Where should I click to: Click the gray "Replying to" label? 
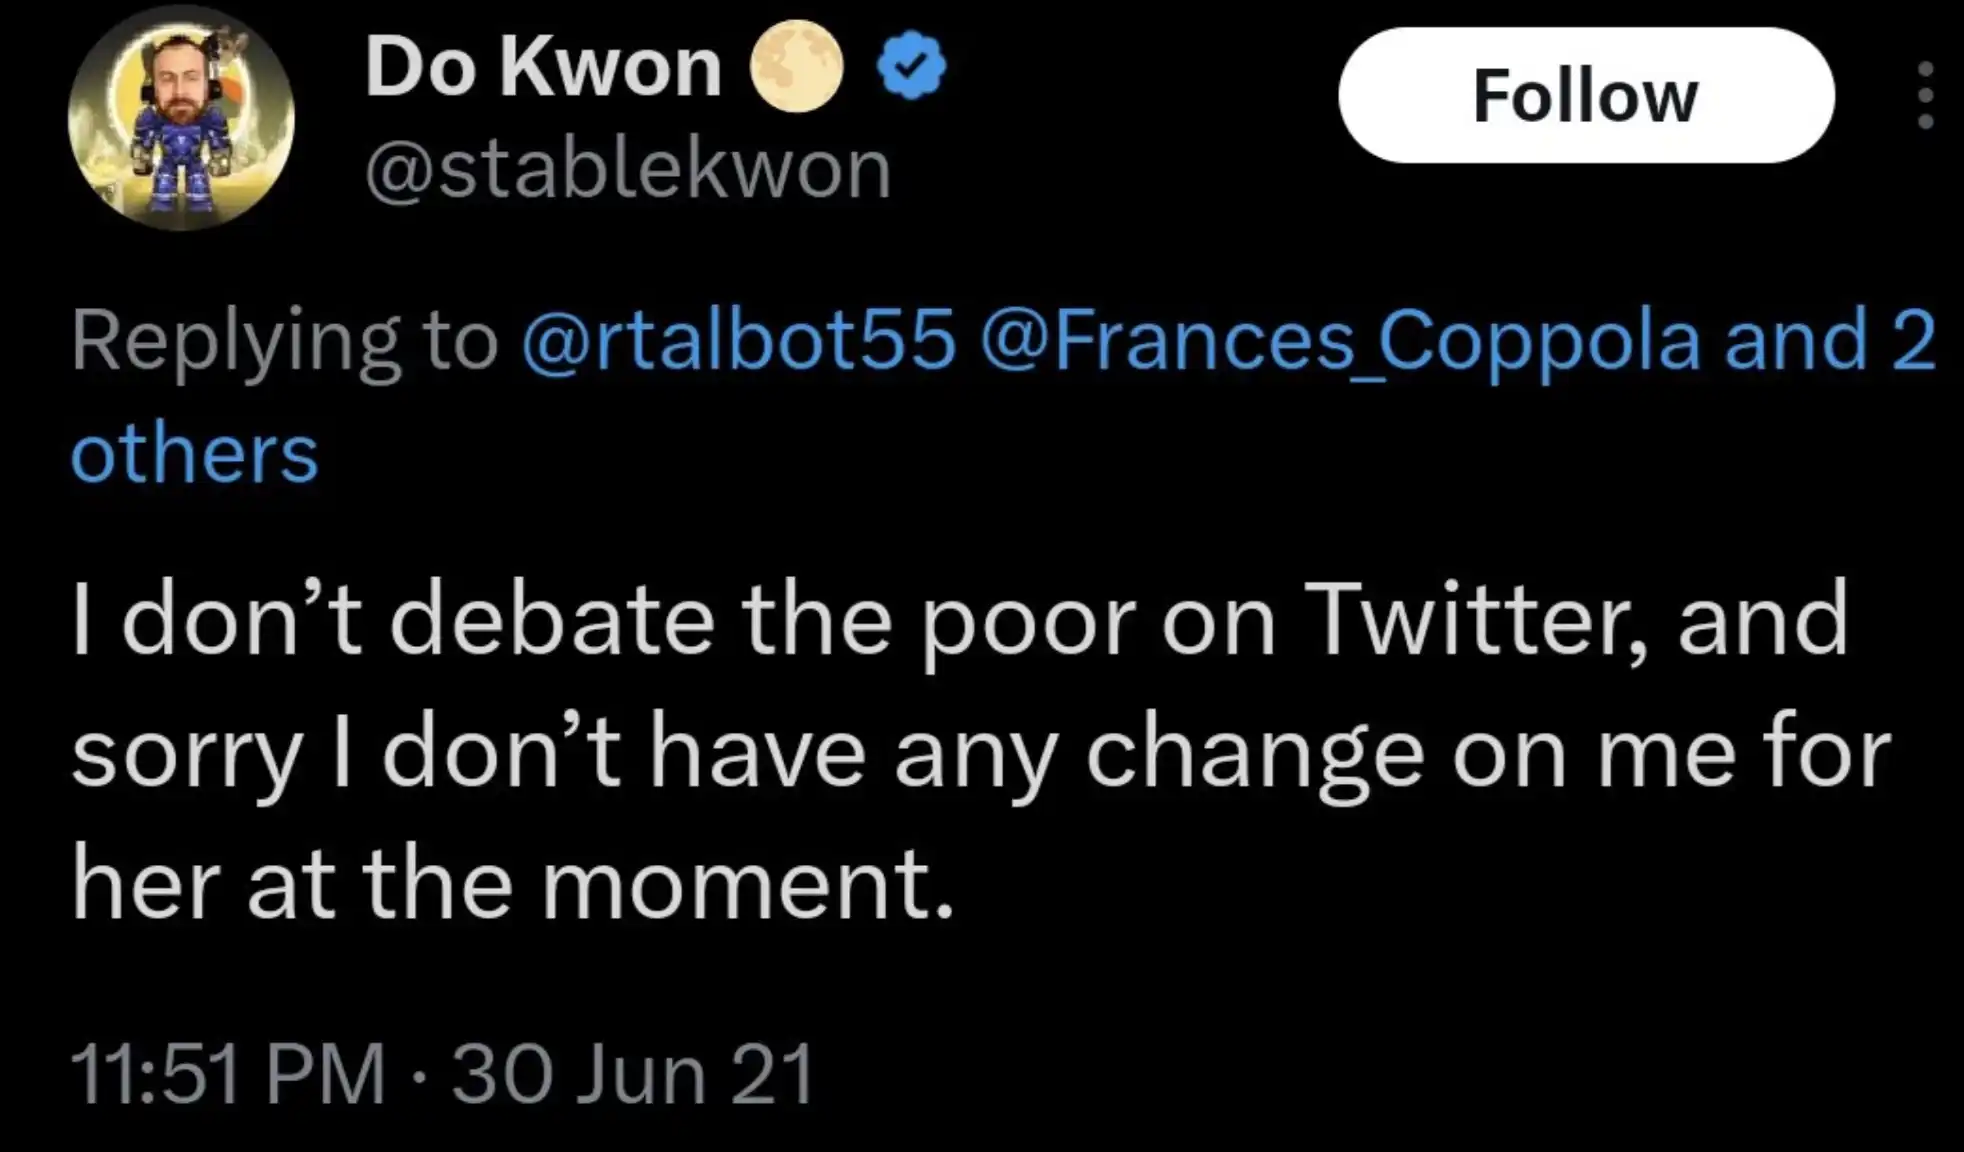[x=284, y=341]
